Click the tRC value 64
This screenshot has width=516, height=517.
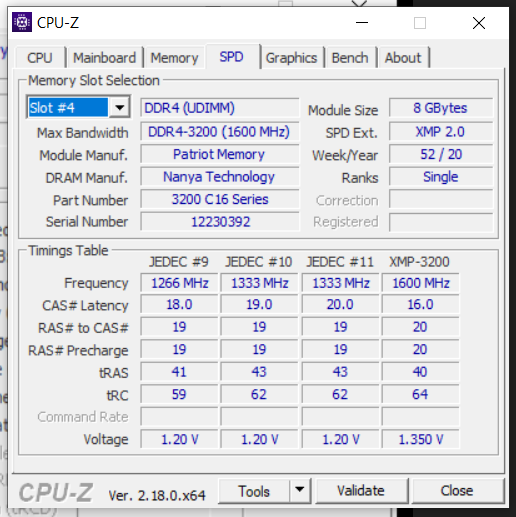[420, 394]
